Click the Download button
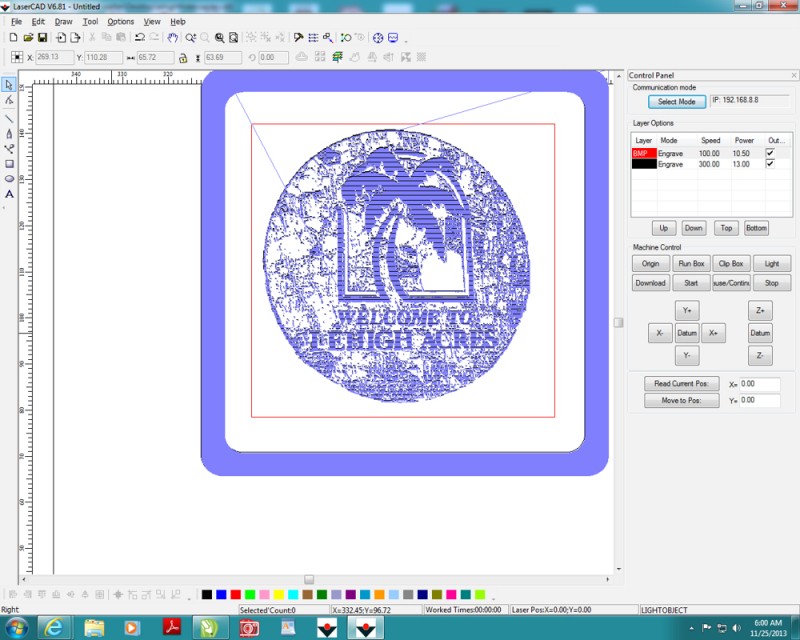 pos(650,283)
